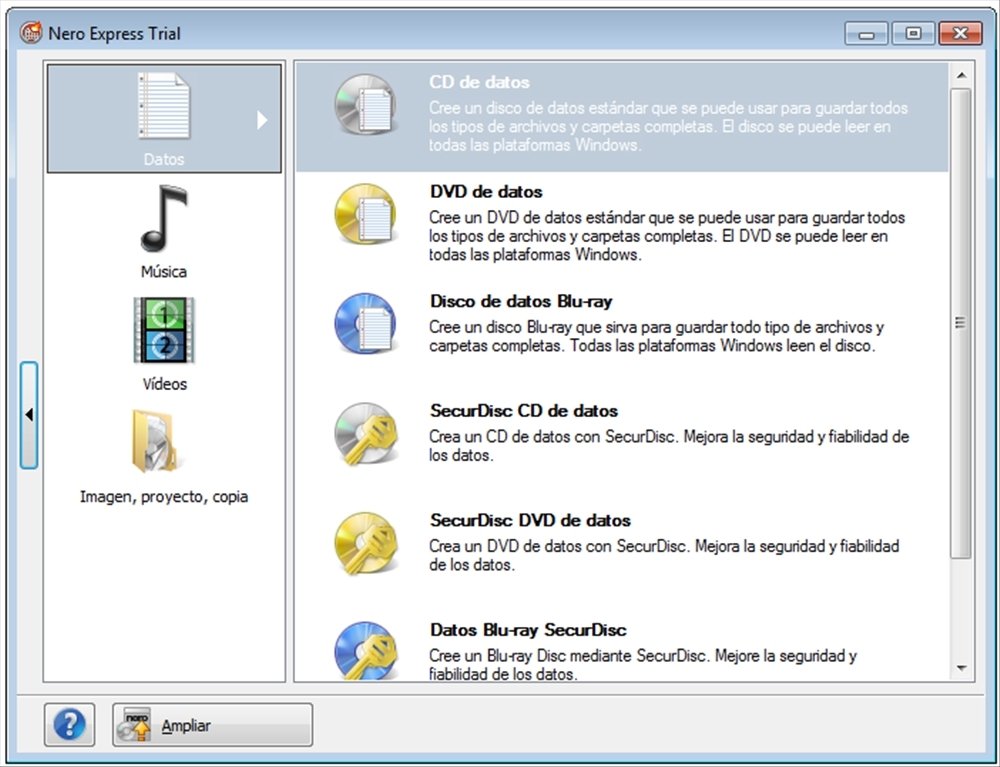1000x767 pixels.
Task: Click the Datos Blu-ray SecurDisc key icon
Action: point(365,650)
